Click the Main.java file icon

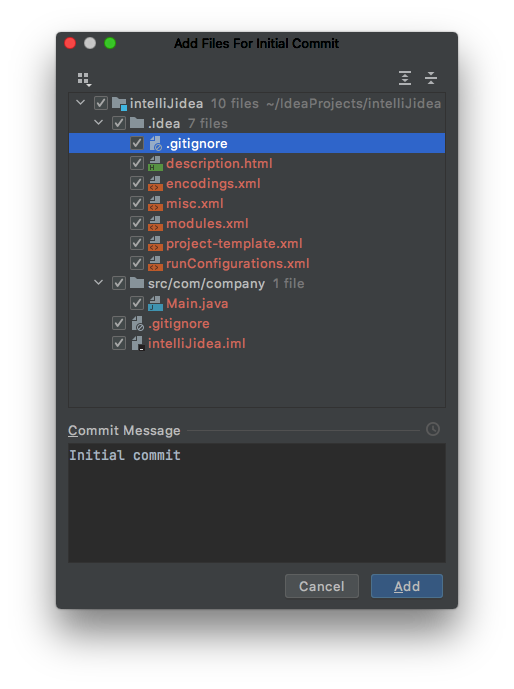pyautogui.click(x=155, y=303)
